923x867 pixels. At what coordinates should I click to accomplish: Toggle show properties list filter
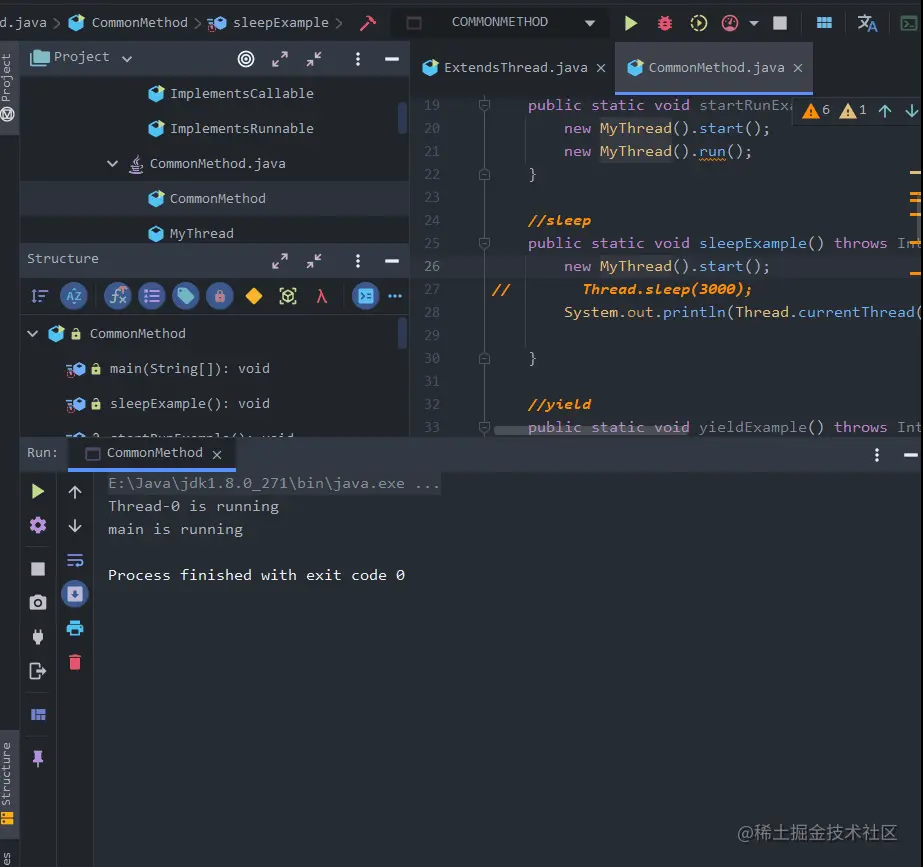click(152, 296)
